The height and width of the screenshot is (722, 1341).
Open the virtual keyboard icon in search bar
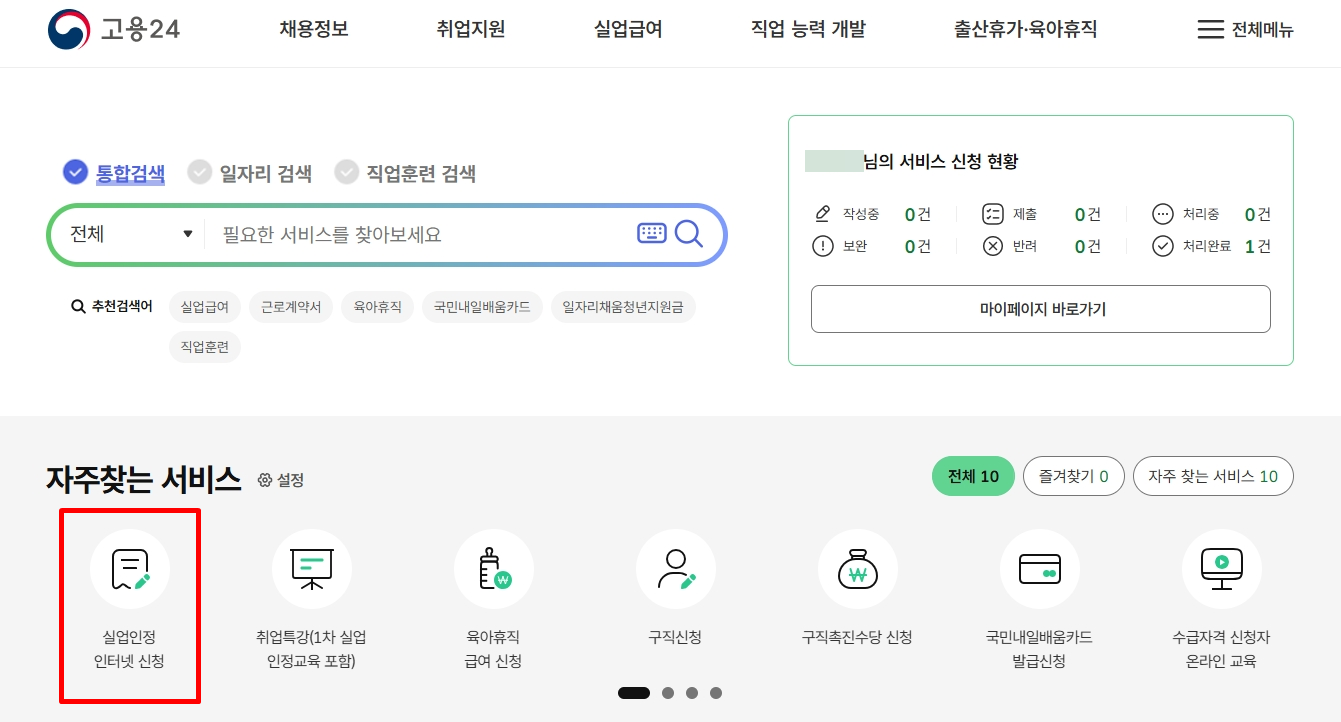click(x=651, y=233)
